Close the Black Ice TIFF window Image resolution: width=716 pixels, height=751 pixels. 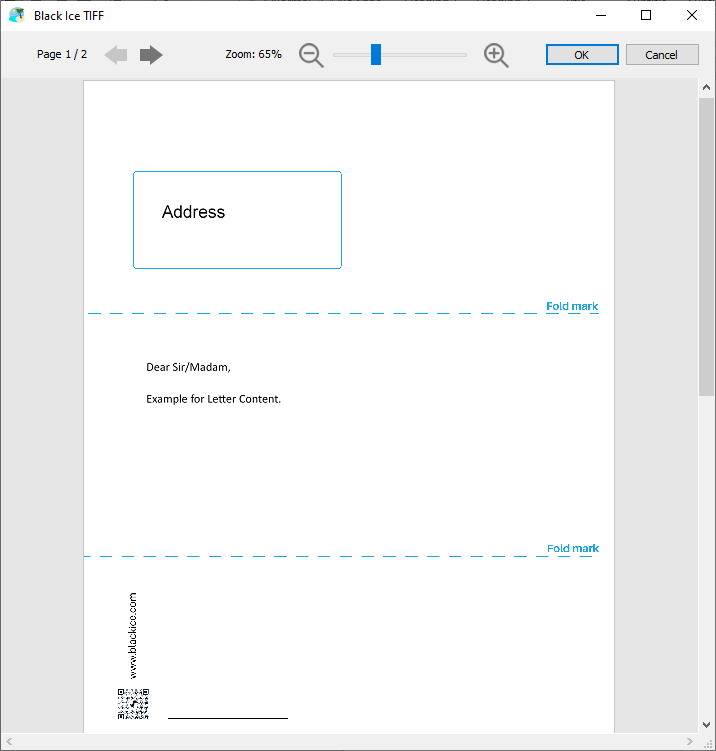[692, 15]
